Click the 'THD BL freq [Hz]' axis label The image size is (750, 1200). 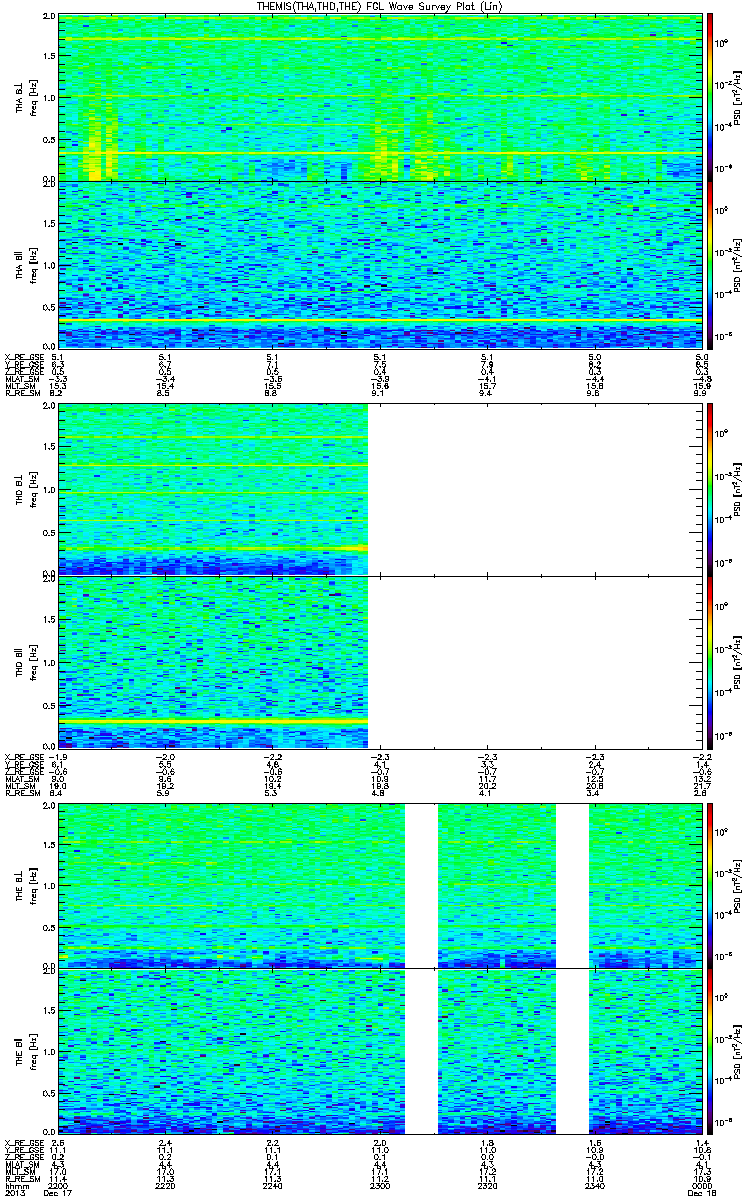click(x=26, y=489)
